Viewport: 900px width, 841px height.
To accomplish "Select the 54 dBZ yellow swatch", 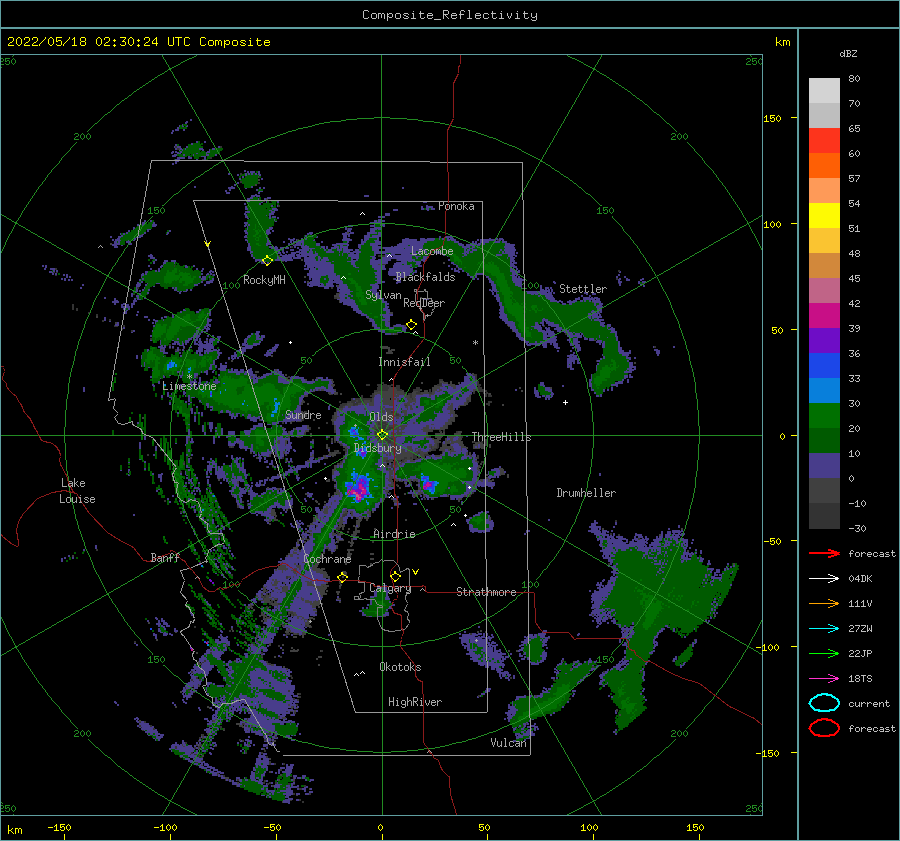I will (824, 215).
